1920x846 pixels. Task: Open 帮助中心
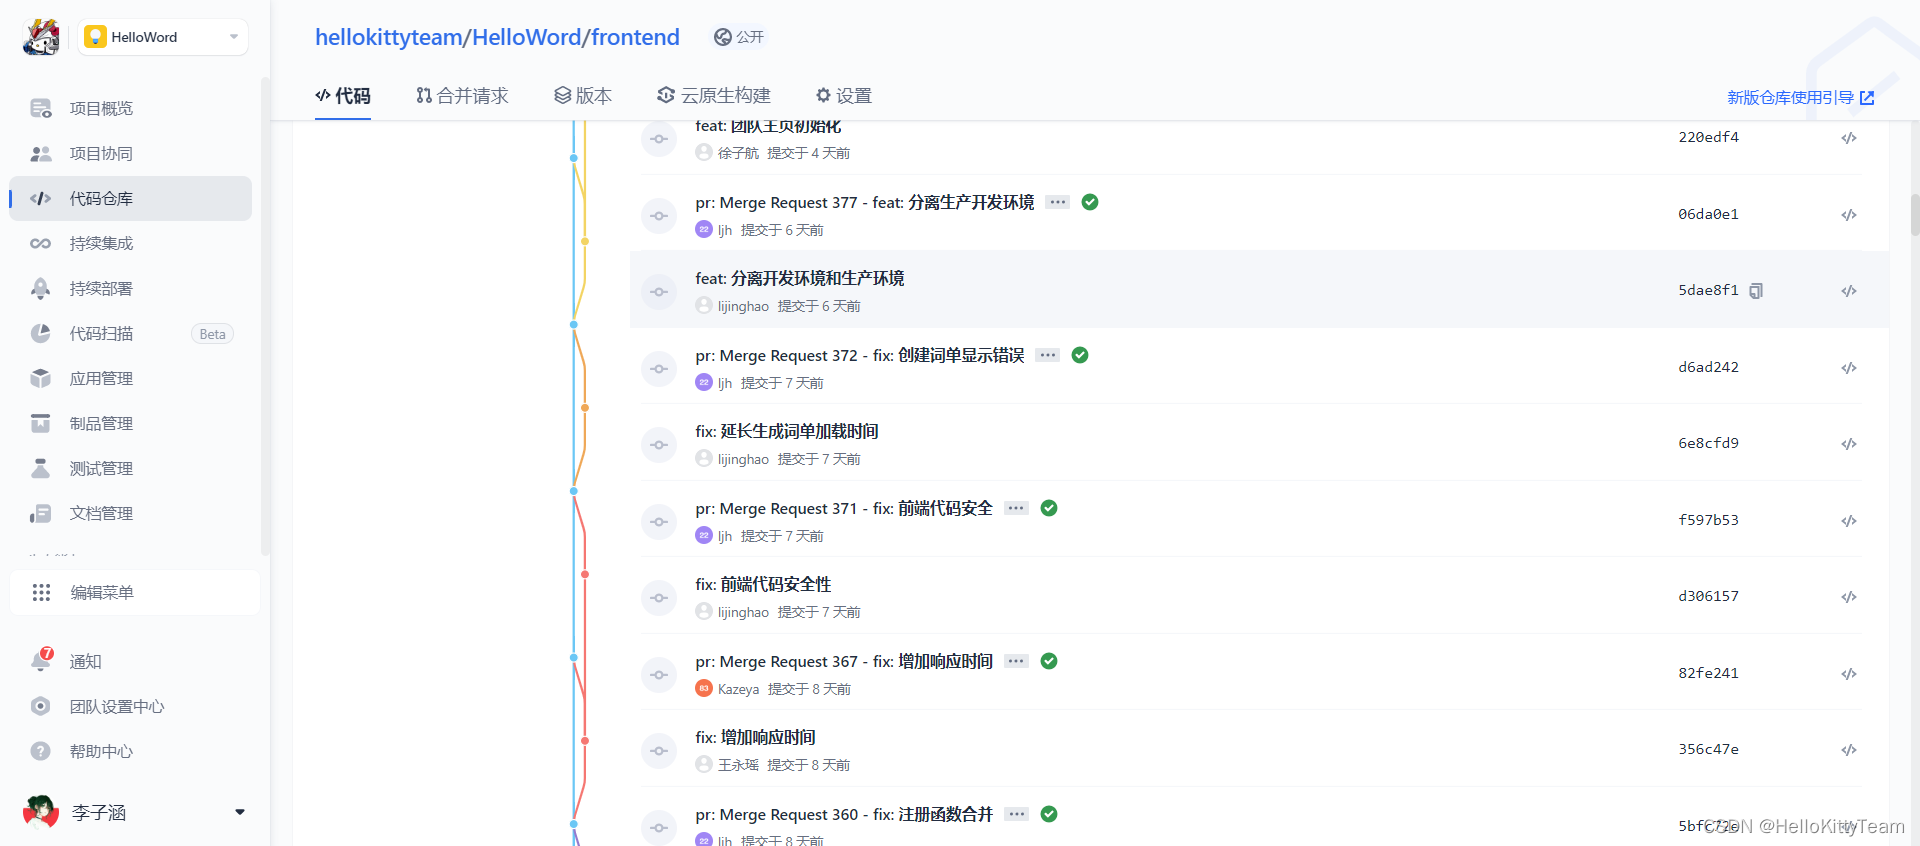130,751
